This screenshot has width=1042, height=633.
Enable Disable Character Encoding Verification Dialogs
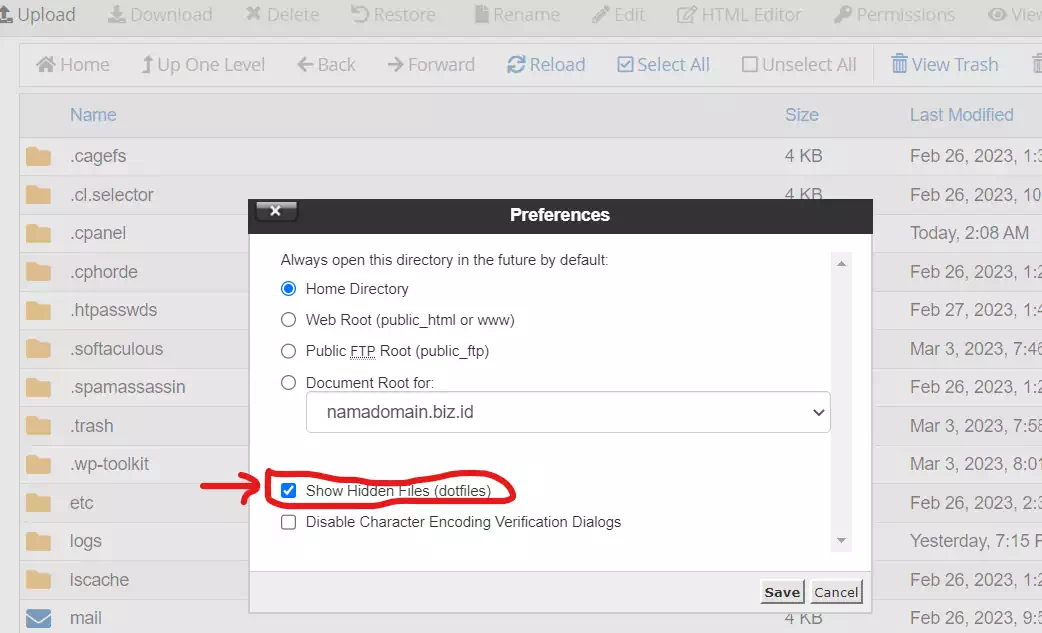point(288,522)
